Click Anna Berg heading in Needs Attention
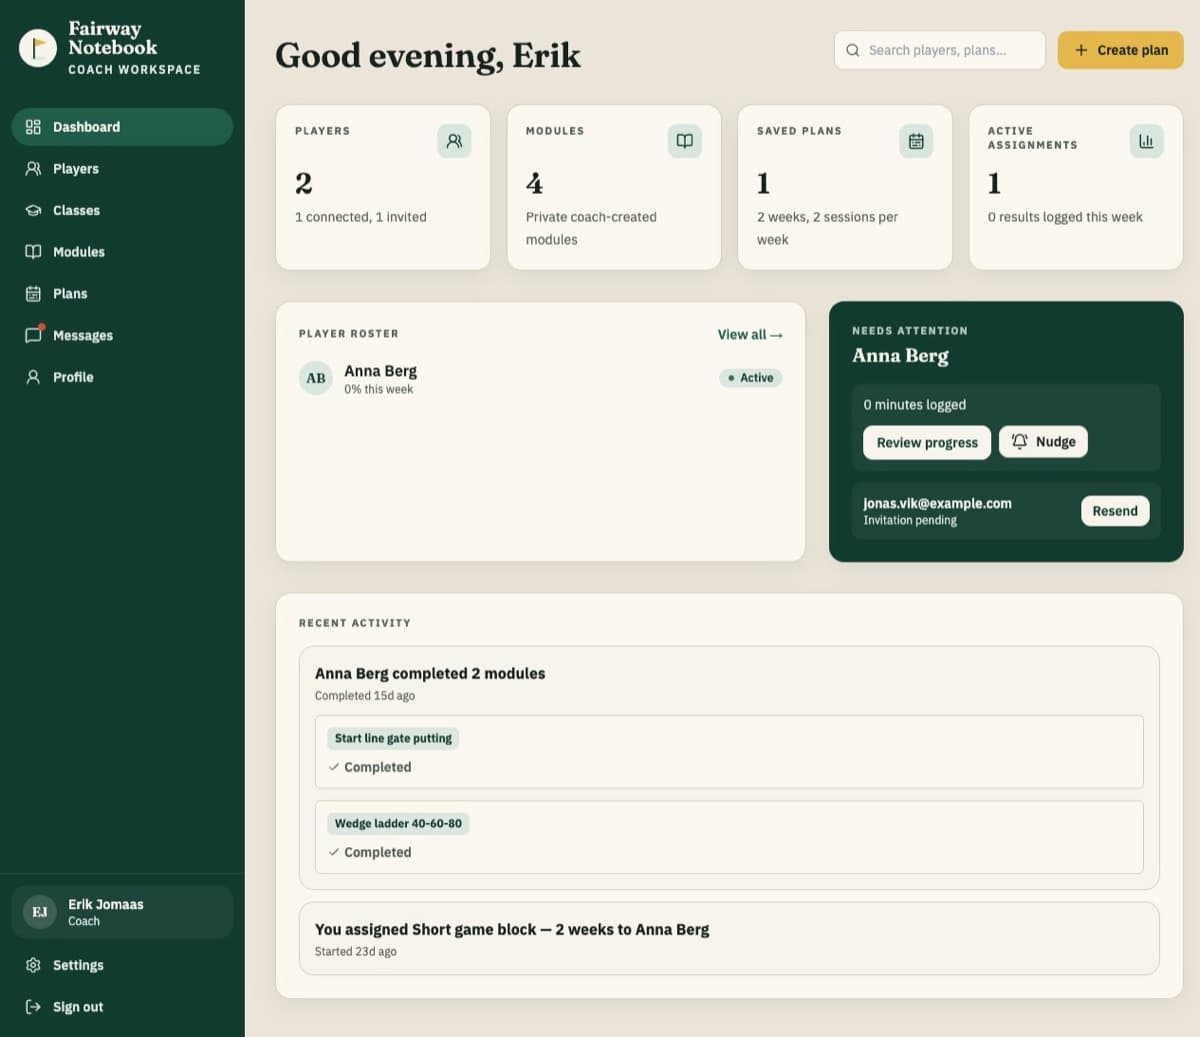 (900, 356)
